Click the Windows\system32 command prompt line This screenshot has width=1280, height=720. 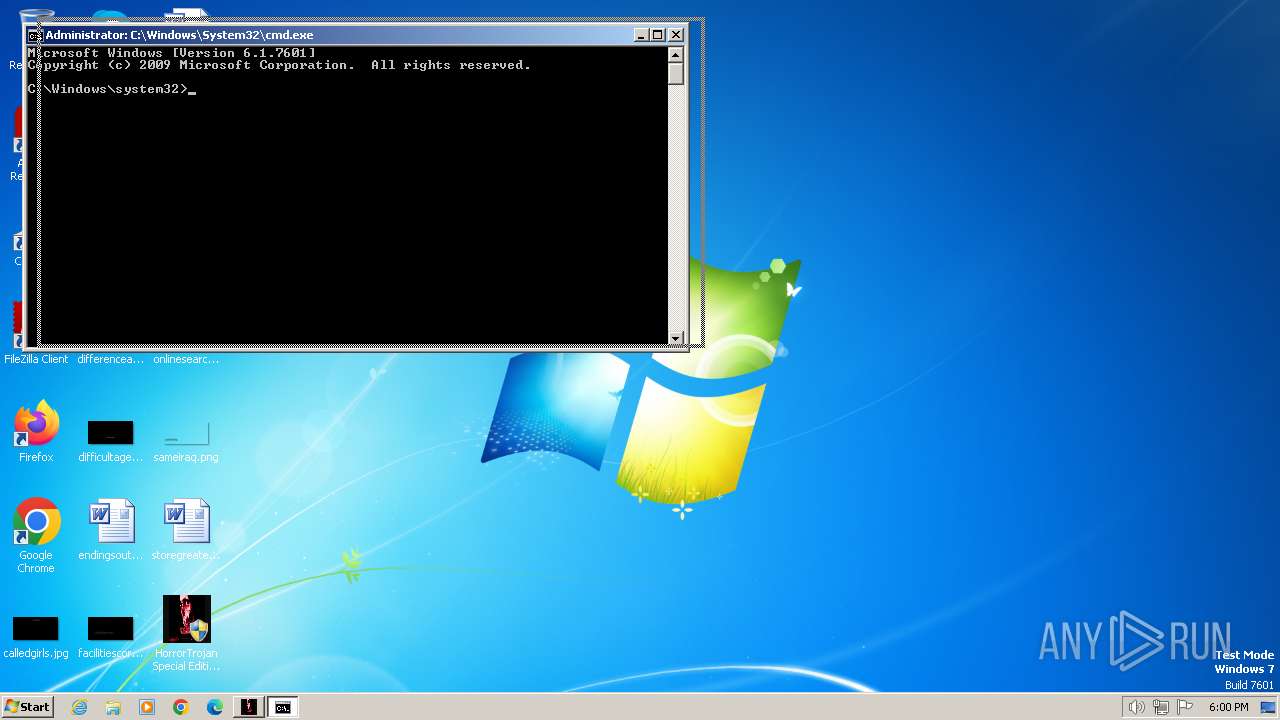coord(112,89)
